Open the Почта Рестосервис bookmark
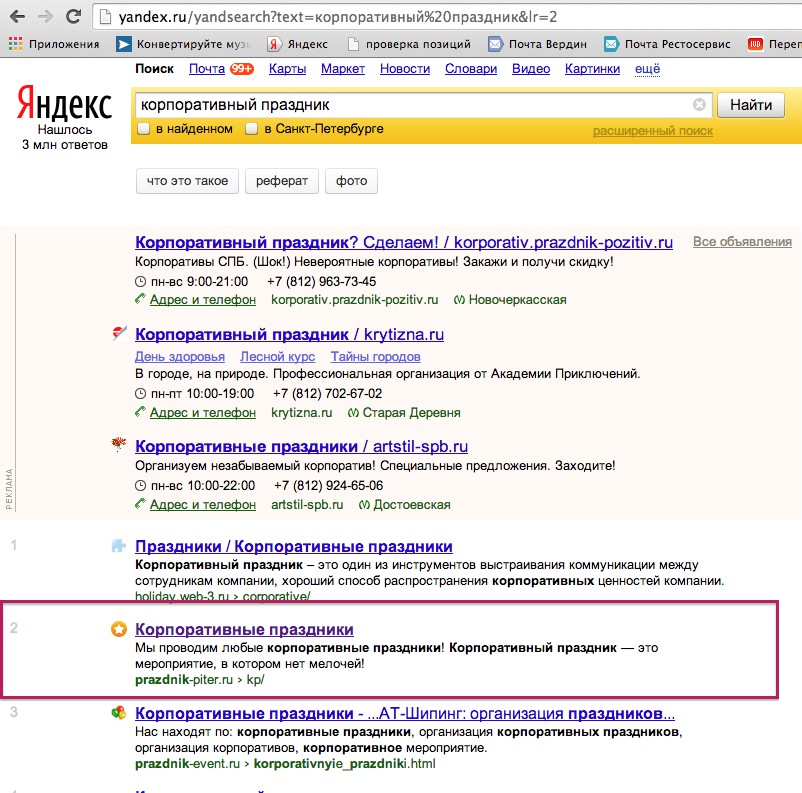802x793 pixels. [667, 44]
